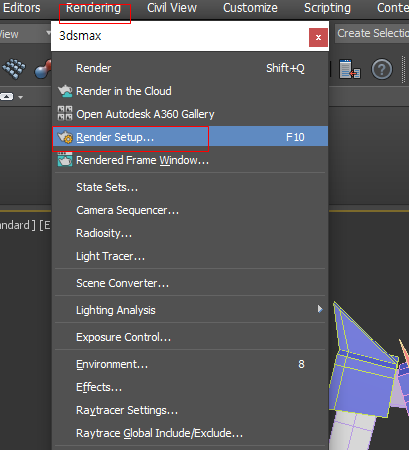This screenshot has height=450, width=409.
Task: Click the blue model in viewport
Action: pos(363,360)
